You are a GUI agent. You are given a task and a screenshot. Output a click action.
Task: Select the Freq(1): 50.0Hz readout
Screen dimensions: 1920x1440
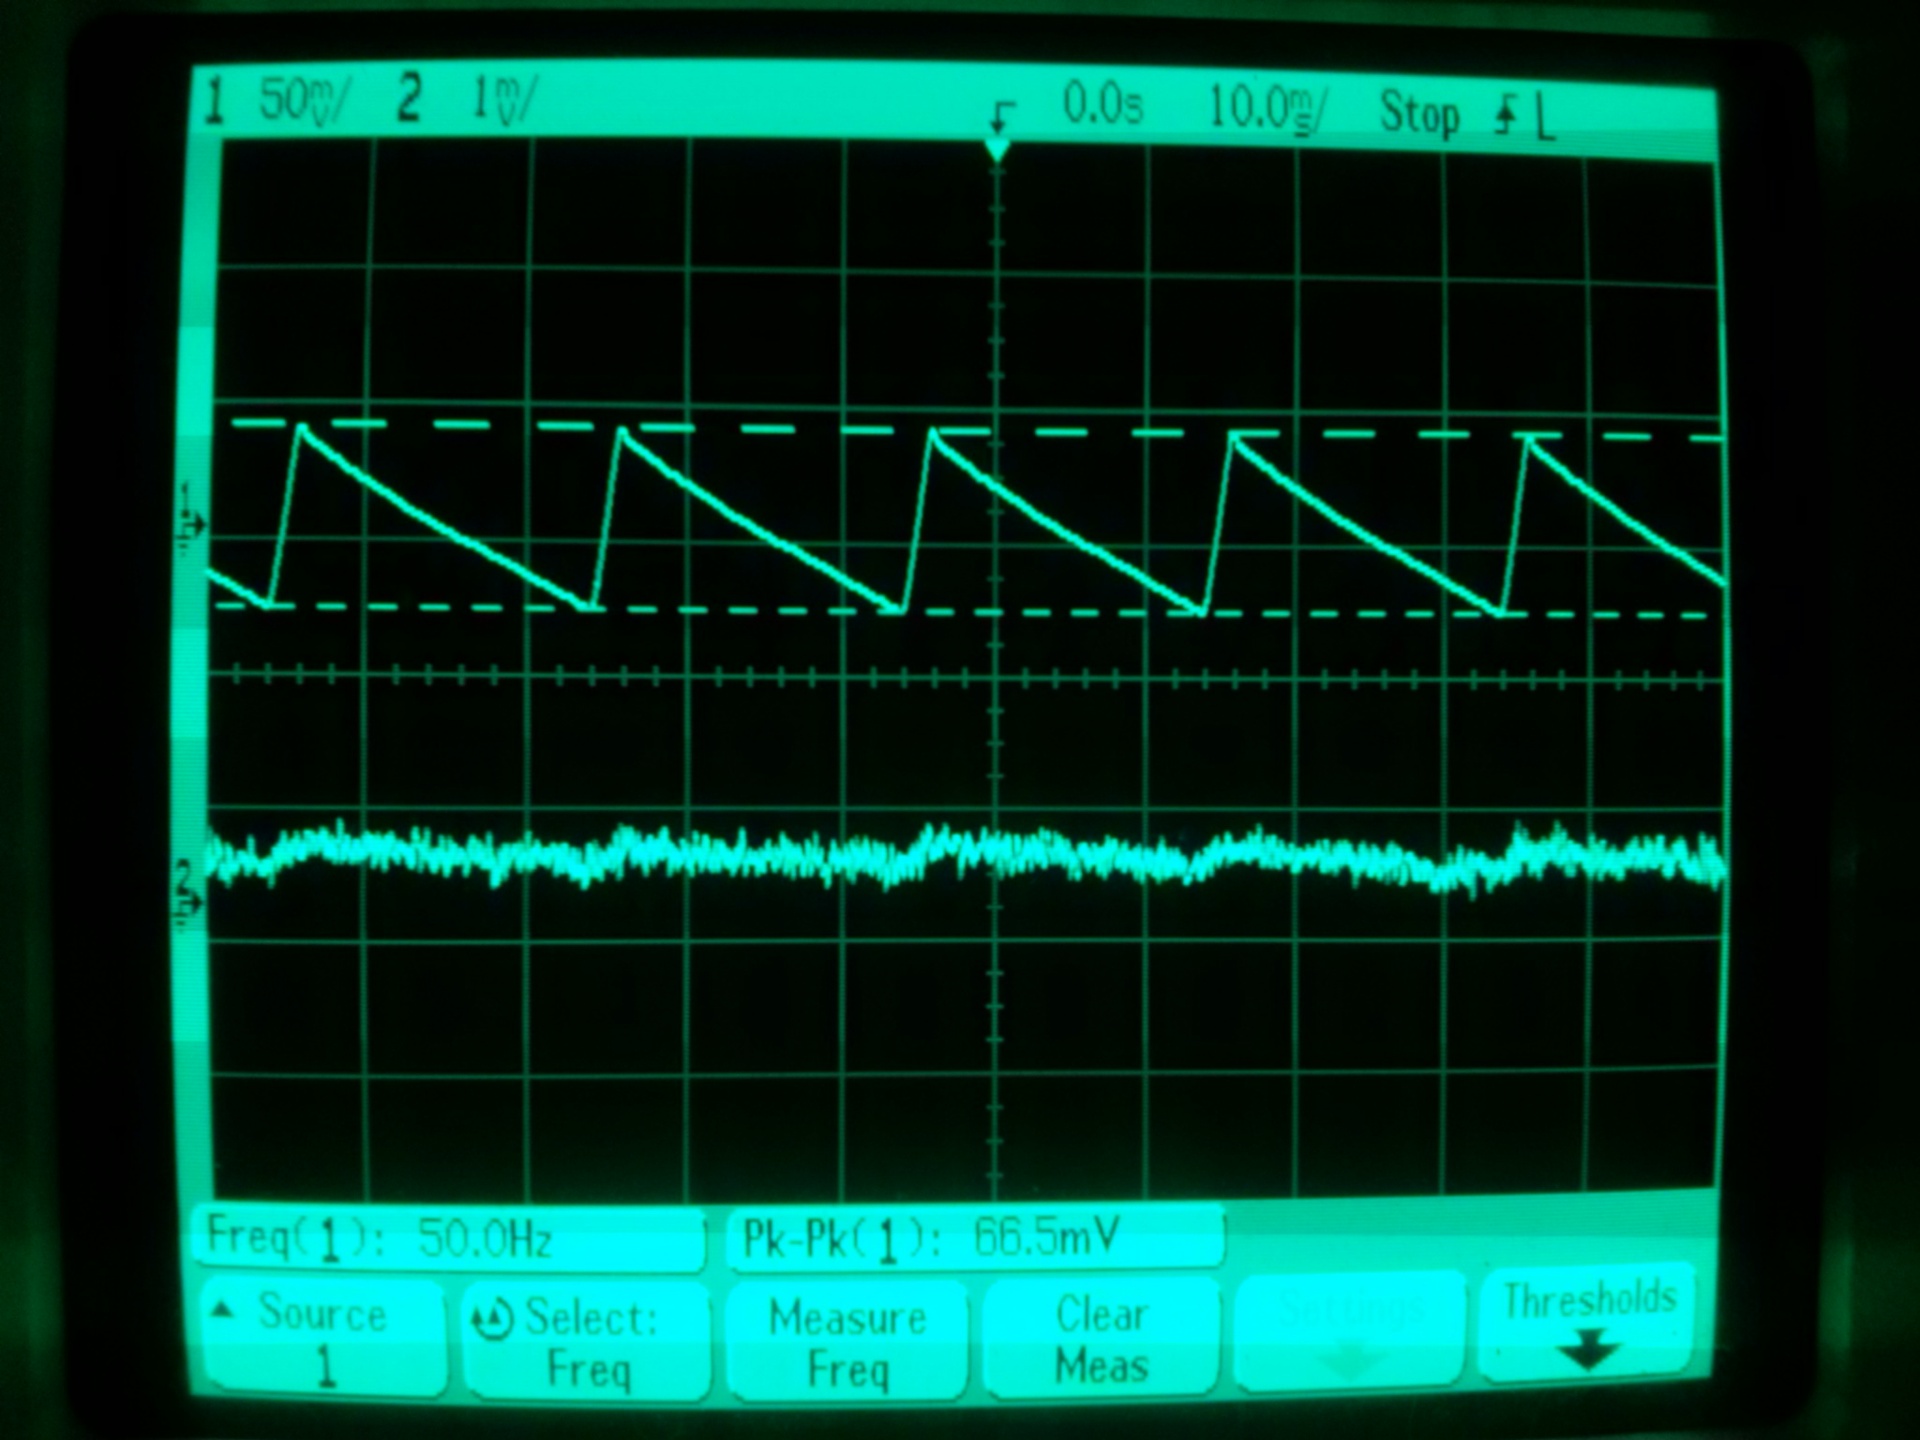[x=380, y=1240]
